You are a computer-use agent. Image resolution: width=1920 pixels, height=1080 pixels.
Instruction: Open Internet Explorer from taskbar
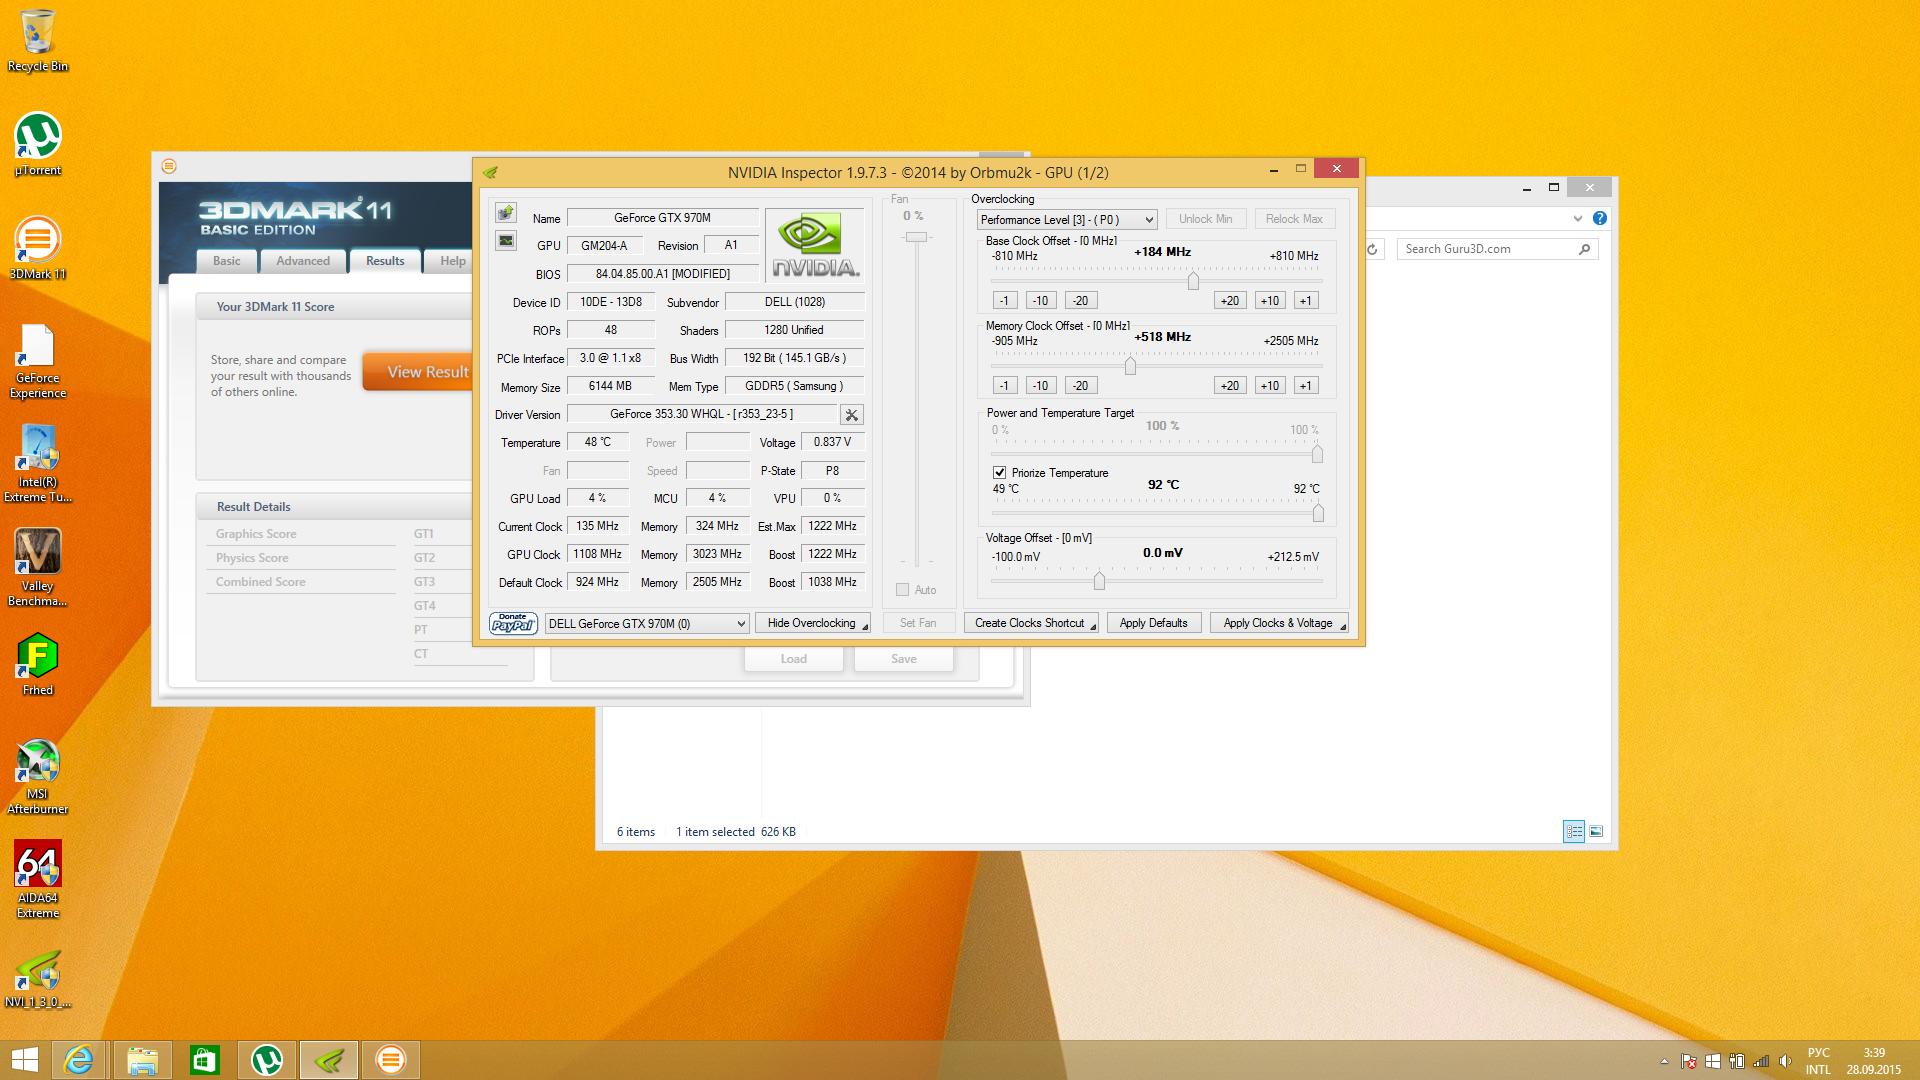[x=79, y=1060]
